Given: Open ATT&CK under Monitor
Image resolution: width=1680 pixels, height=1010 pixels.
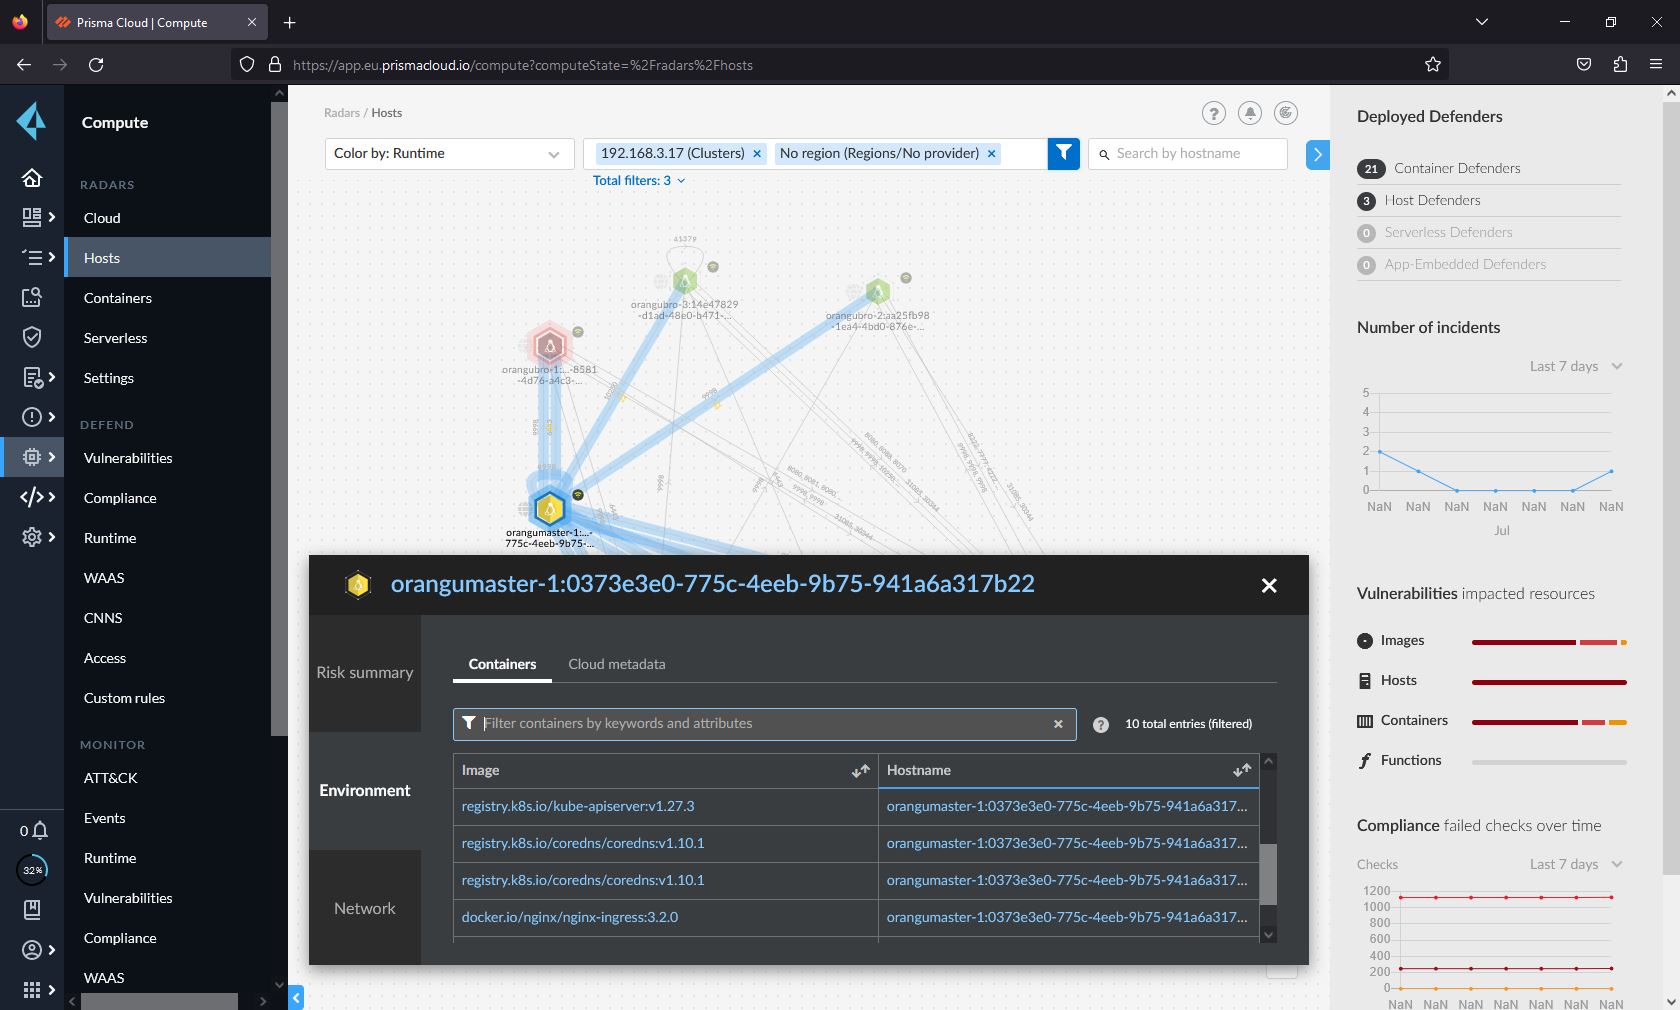Looking at the screenshot, I should 111,778.
